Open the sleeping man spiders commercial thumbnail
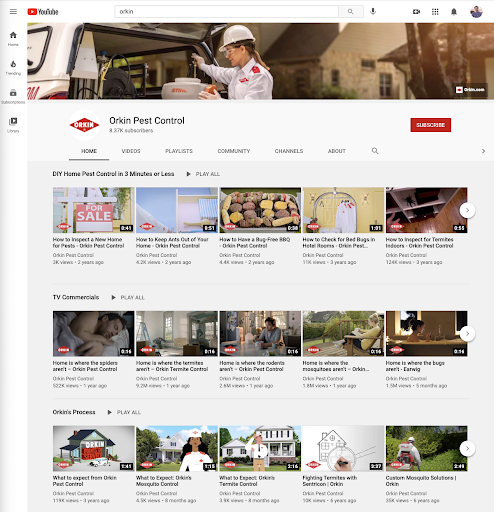 click(94, 334)
